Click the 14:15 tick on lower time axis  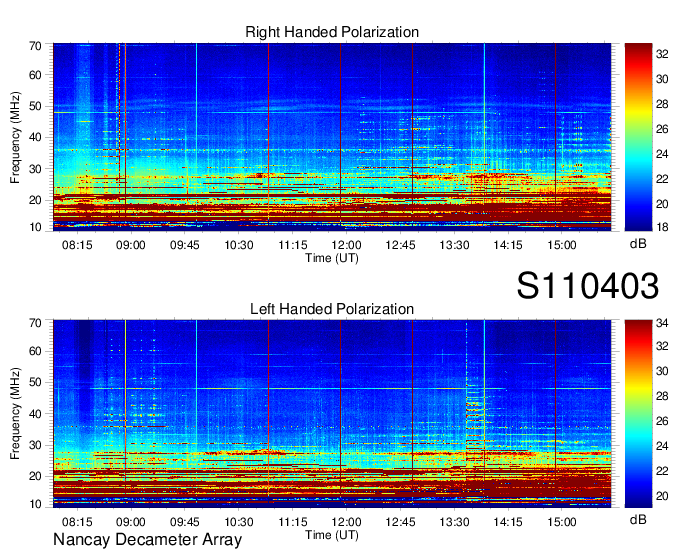click(508, 522)
